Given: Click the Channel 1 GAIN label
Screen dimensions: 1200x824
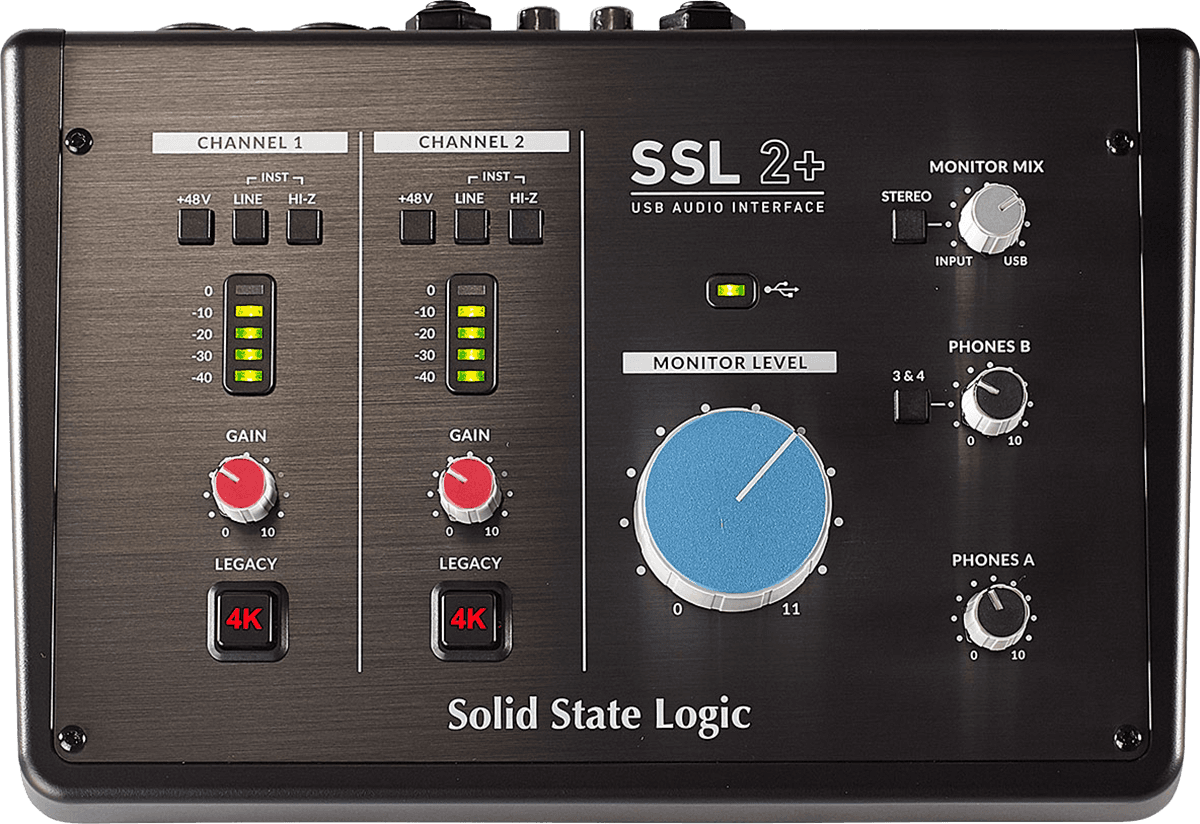Looking at the screenshot, I should [x=246, y=436].
